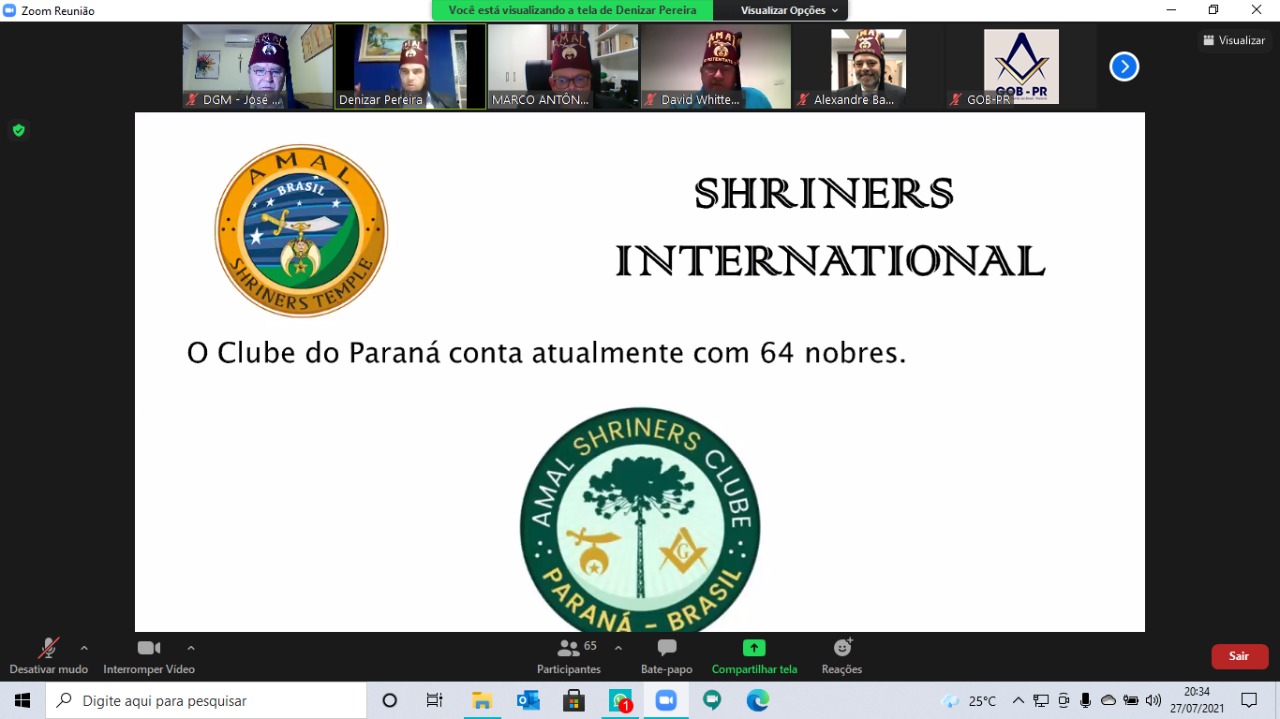
Task: Select Denizar Pereira's video thumbnail
Action: 410,66
